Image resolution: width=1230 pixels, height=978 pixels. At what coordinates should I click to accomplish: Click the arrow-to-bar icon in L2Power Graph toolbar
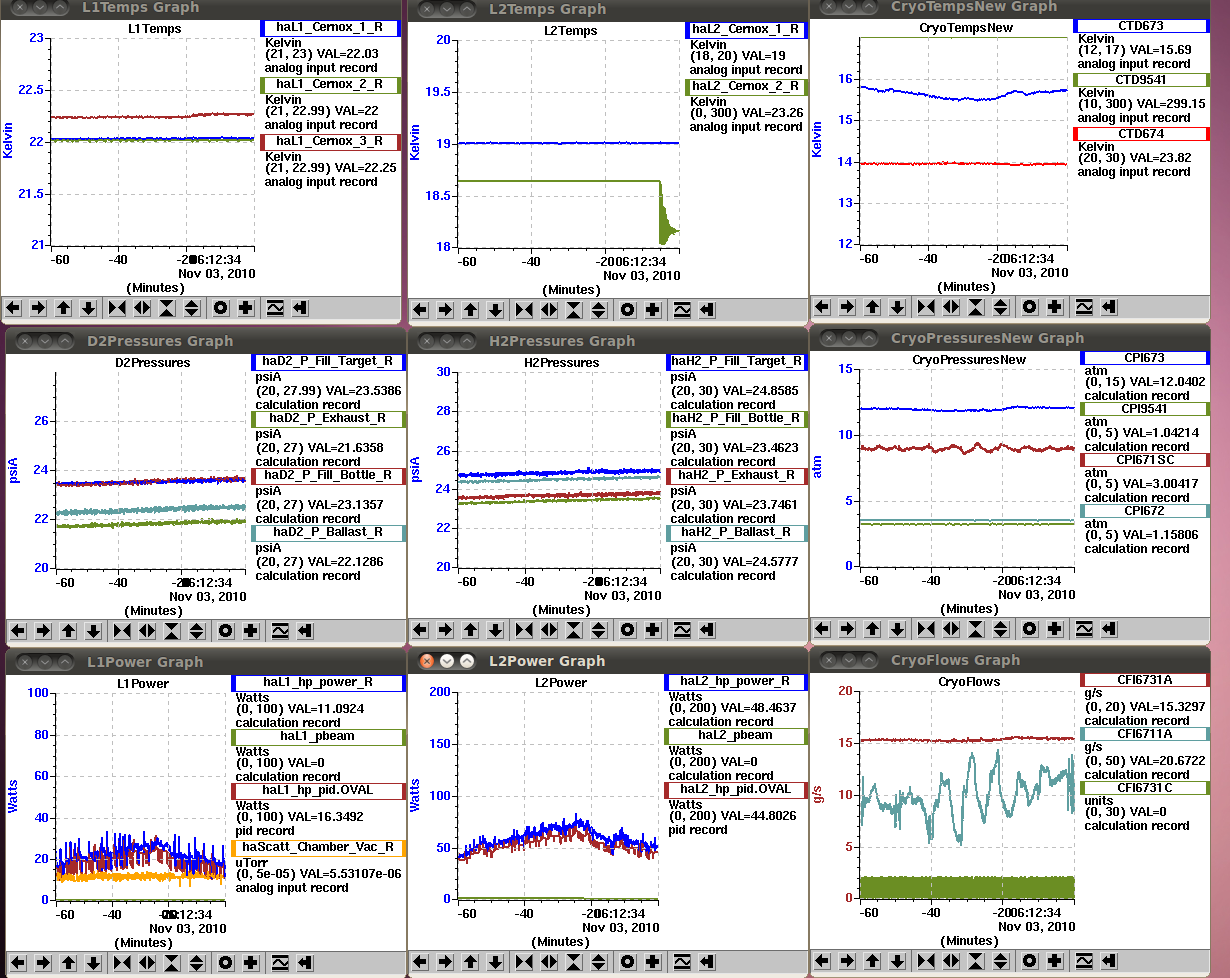(x=707, y=962)
